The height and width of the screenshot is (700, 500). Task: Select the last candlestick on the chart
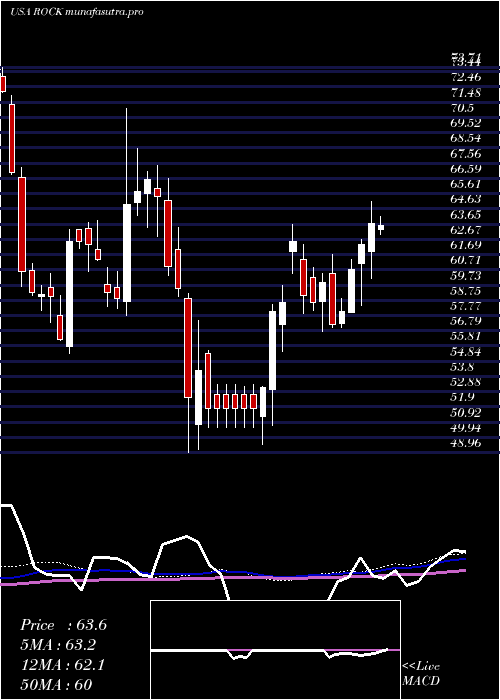click(x=381, y=227)
